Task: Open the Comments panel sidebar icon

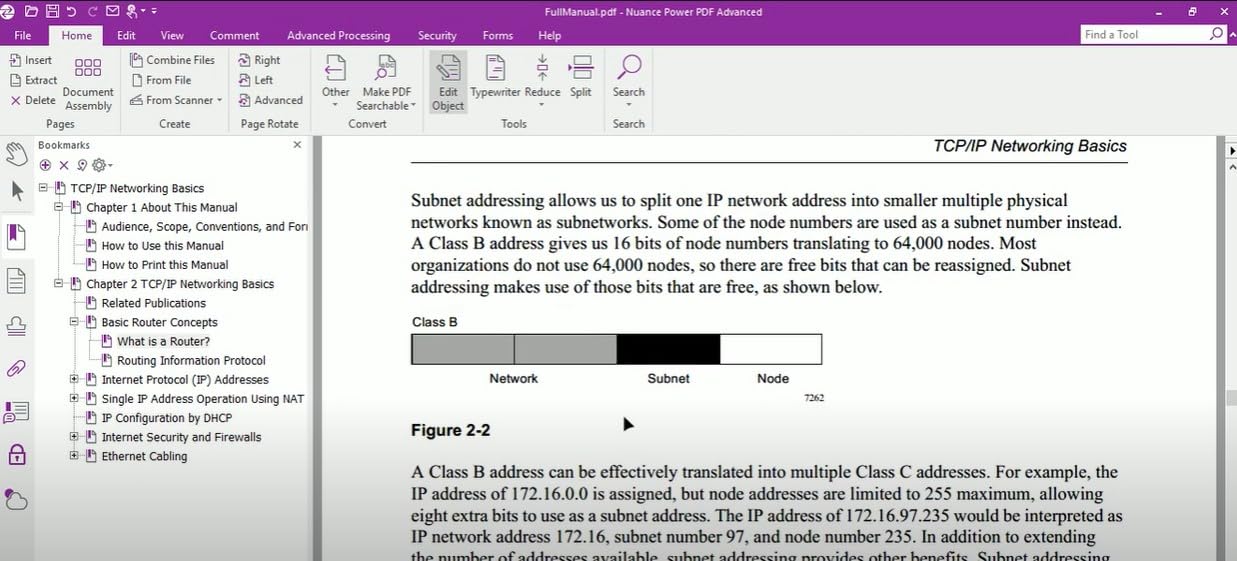Action: [x=16, y=412]
